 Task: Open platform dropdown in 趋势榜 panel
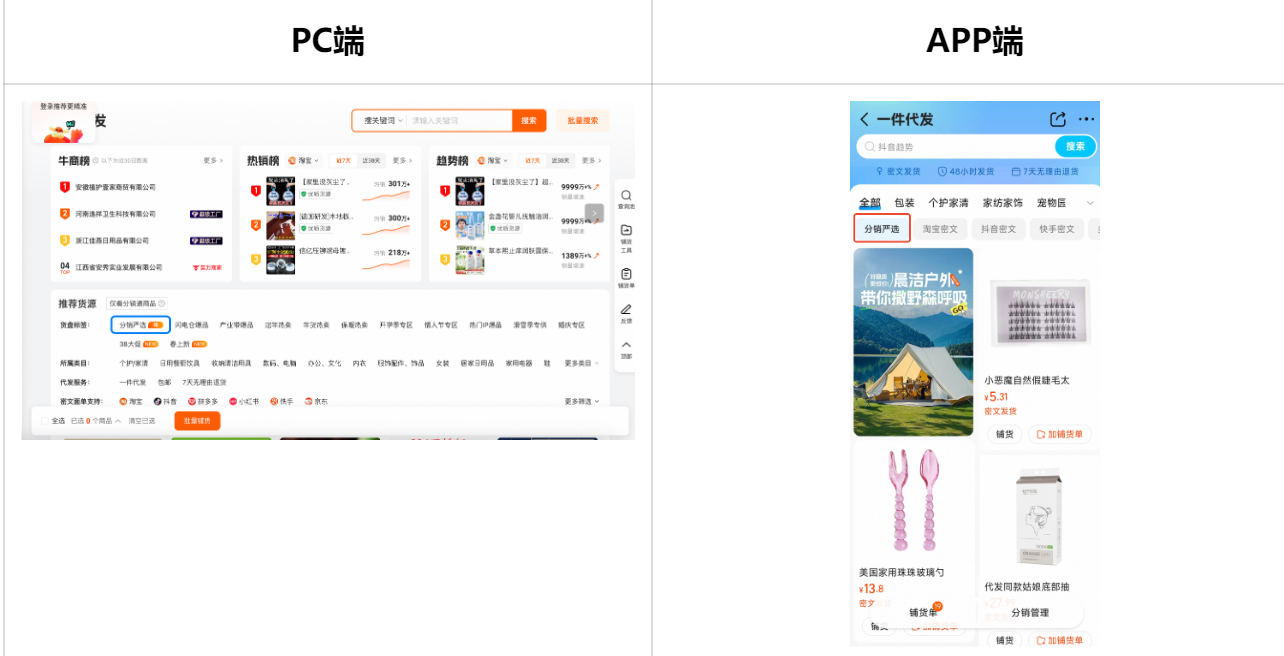pyautogui.click(x=492, y=160)
